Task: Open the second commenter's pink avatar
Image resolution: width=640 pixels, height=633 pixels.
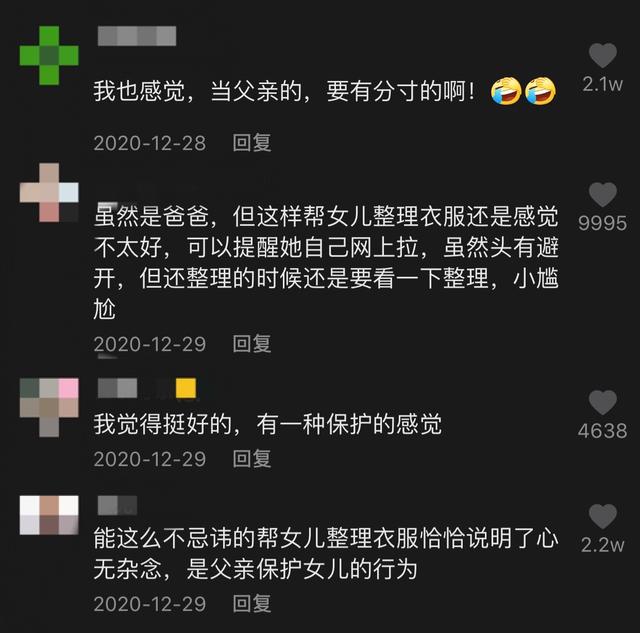Action: pyautogui.click(x=49, y=193)
